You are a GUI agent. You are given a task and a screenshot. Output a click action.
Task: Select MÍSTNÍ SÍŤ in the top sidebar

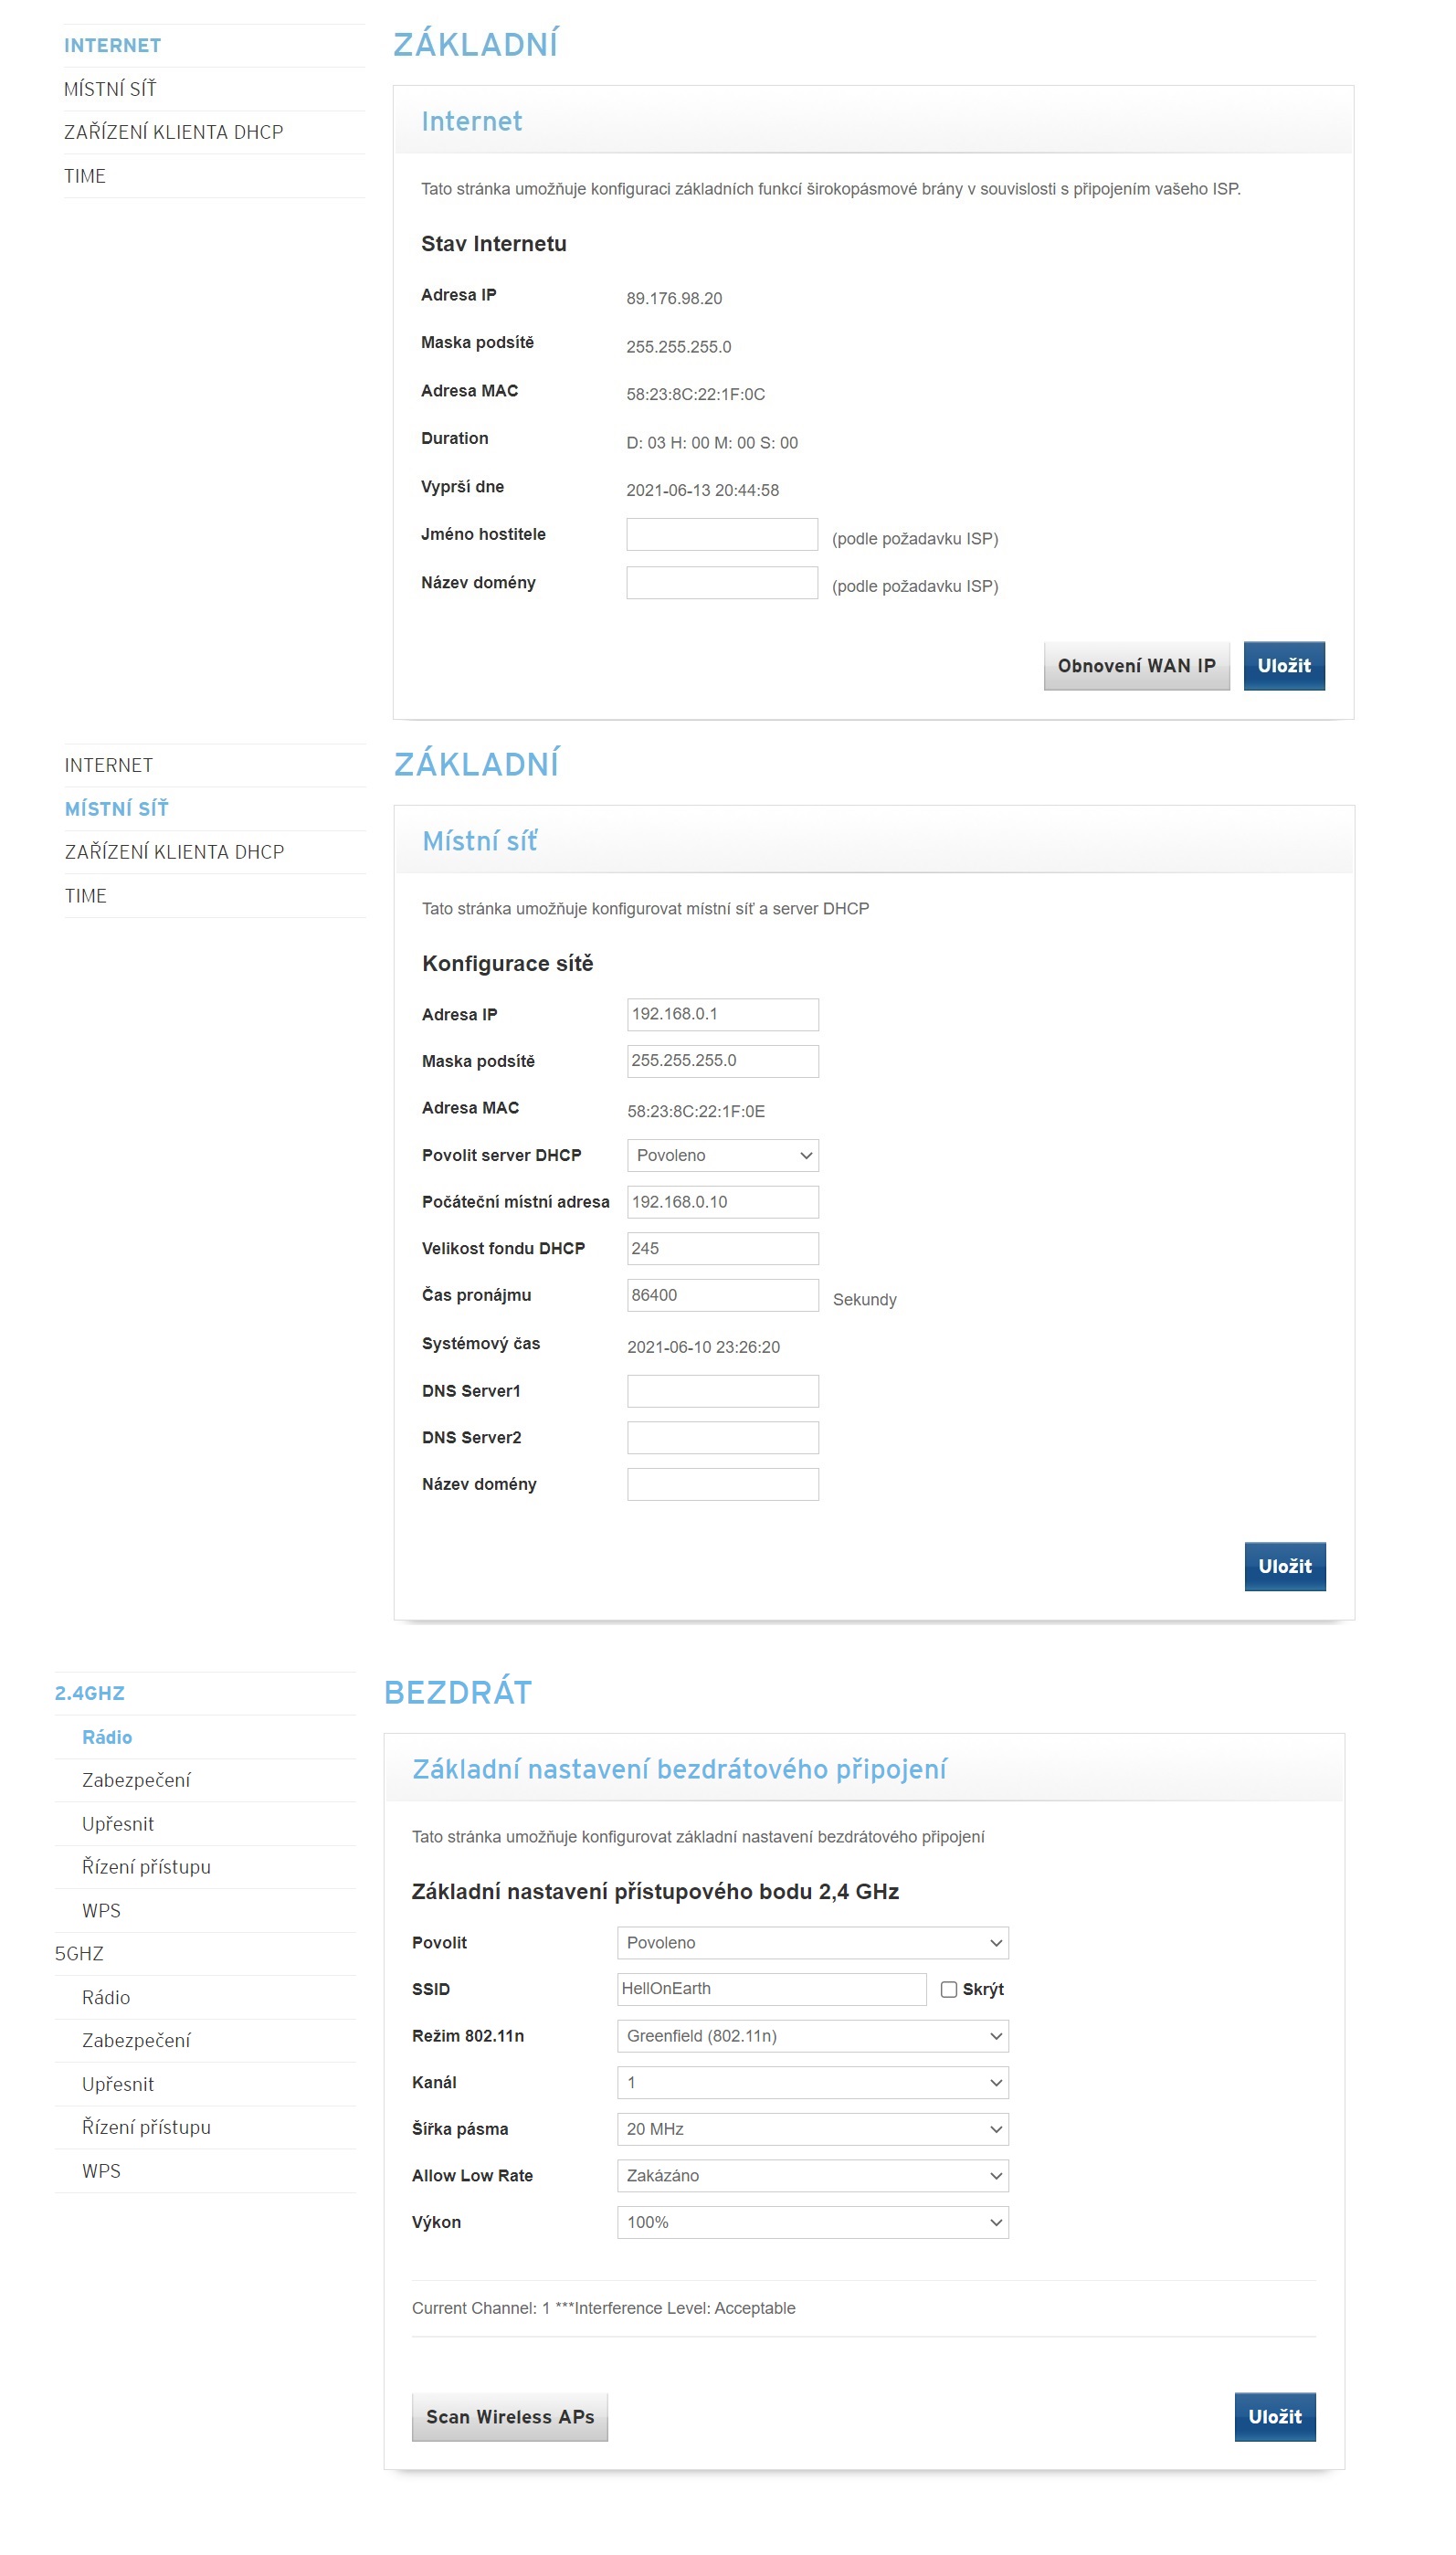point(110,89)
